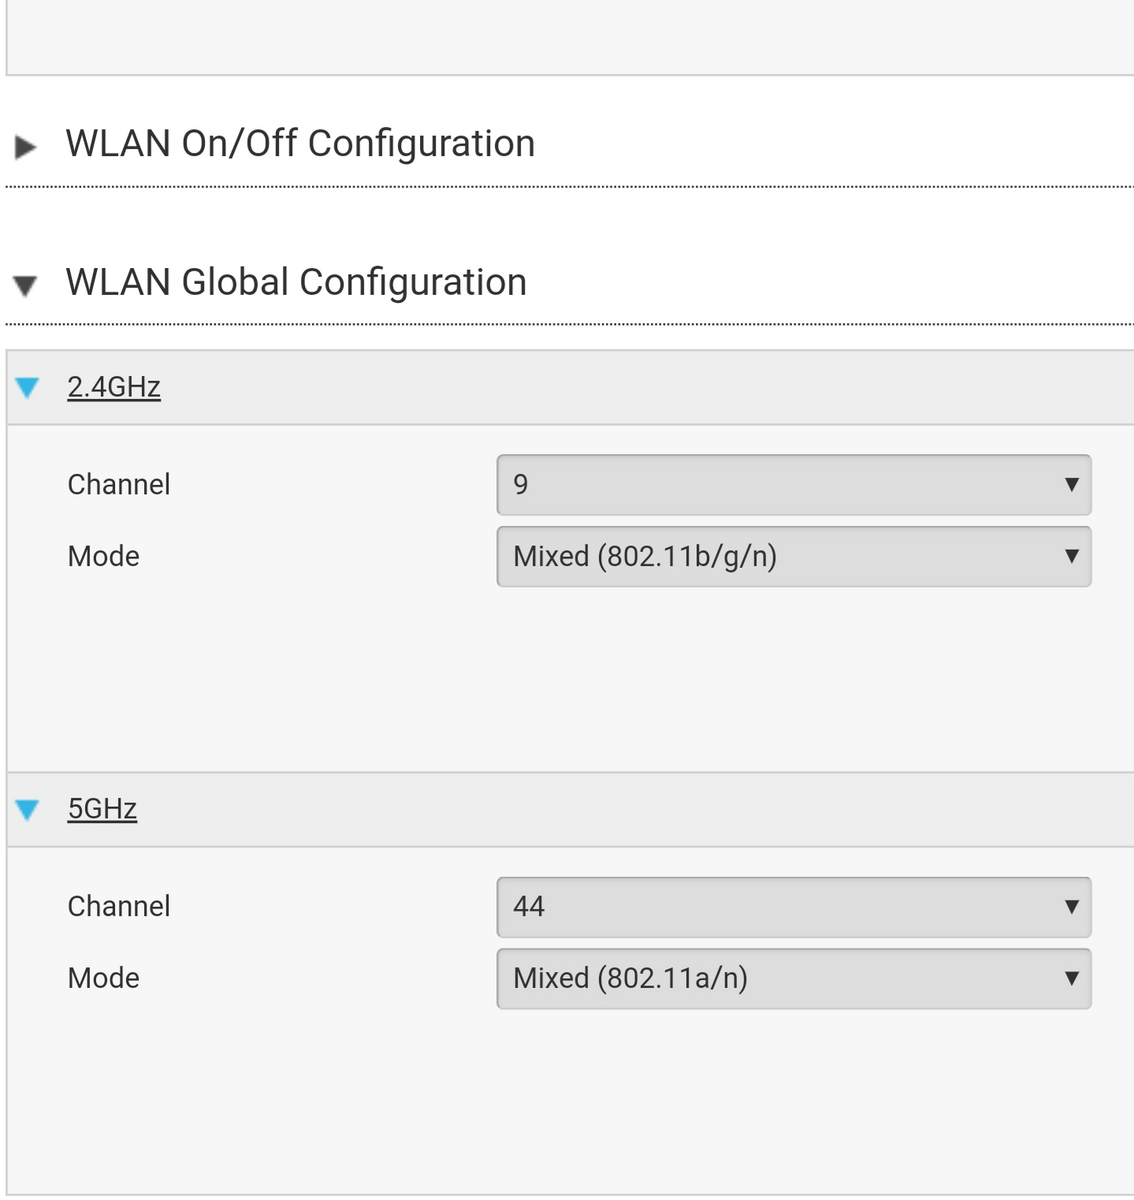Click the Mode label under 2.4GHz

[103, 556]
